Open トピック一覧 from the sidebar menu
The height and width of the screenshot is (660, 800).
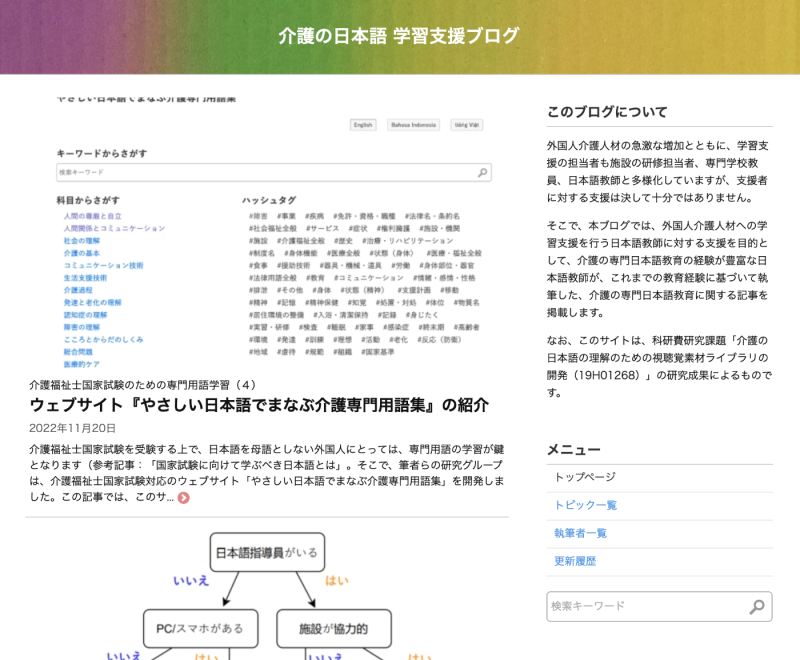(x=585, y=505)
